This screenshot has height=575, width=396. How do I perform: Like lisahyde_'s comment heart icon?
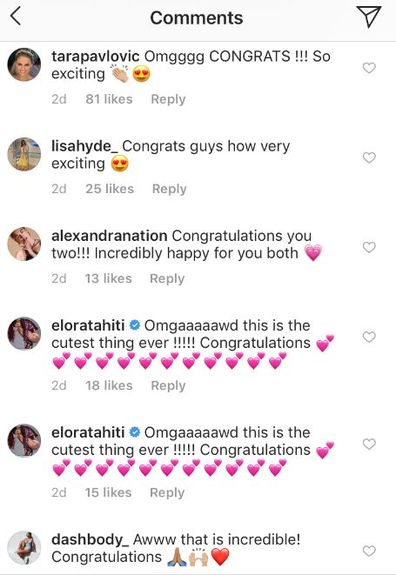point(369,157)
